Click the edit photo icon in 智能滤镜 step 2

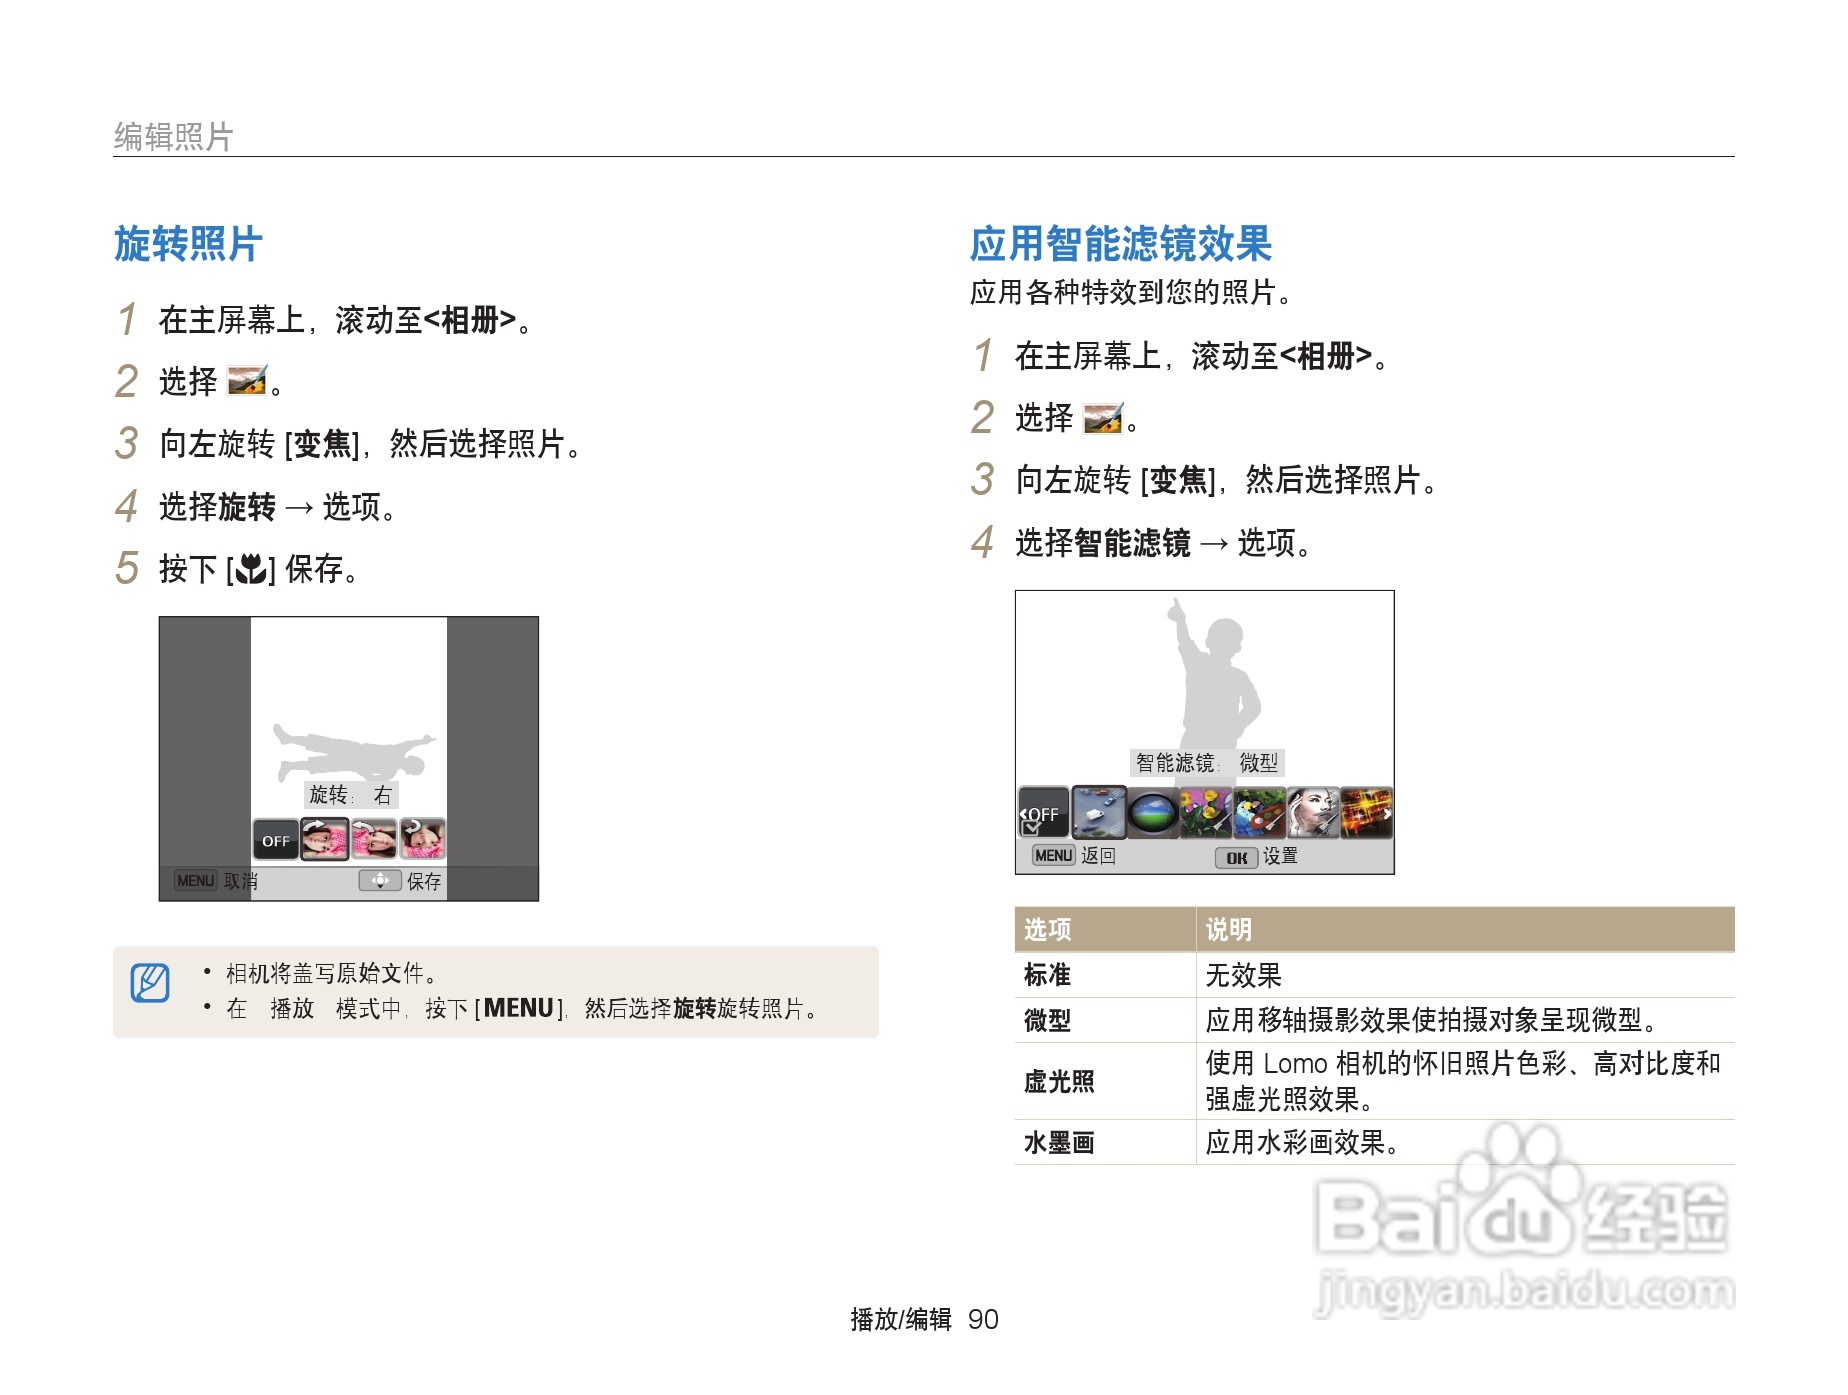1103,418
